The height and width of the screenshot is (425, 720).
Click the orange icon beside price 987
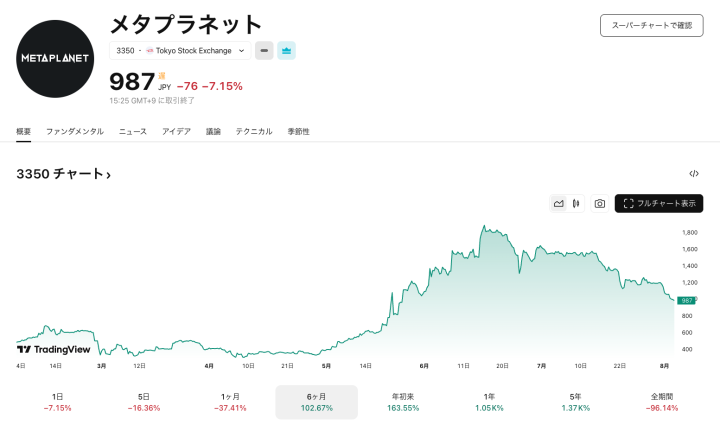pyautogui.click(x=162, y=75)
